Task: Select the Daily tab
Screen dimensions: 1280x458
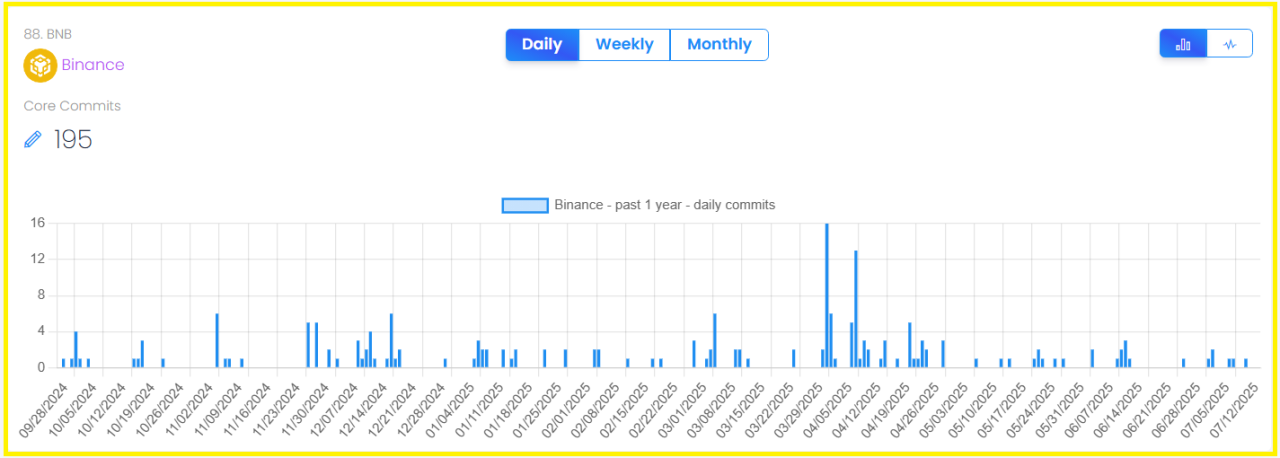Action: click(542, 45)
